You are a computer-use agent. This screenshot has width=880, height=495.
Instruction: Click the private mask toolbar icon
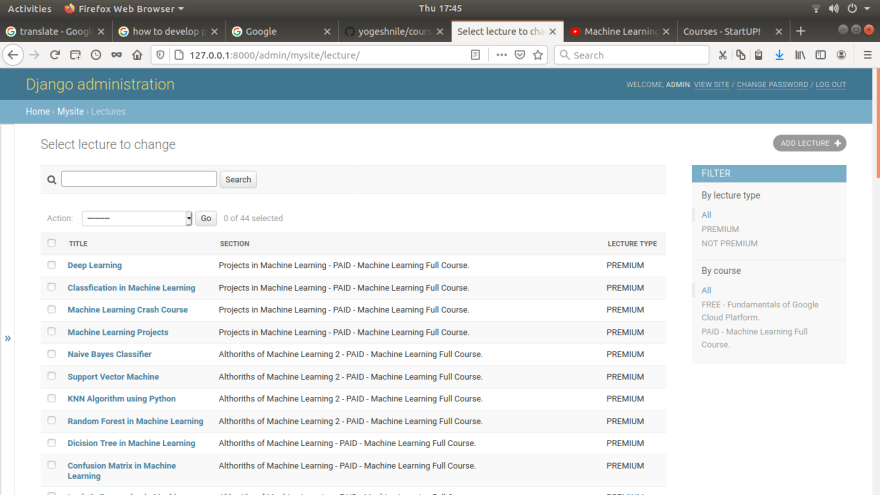tap(116, 55)
